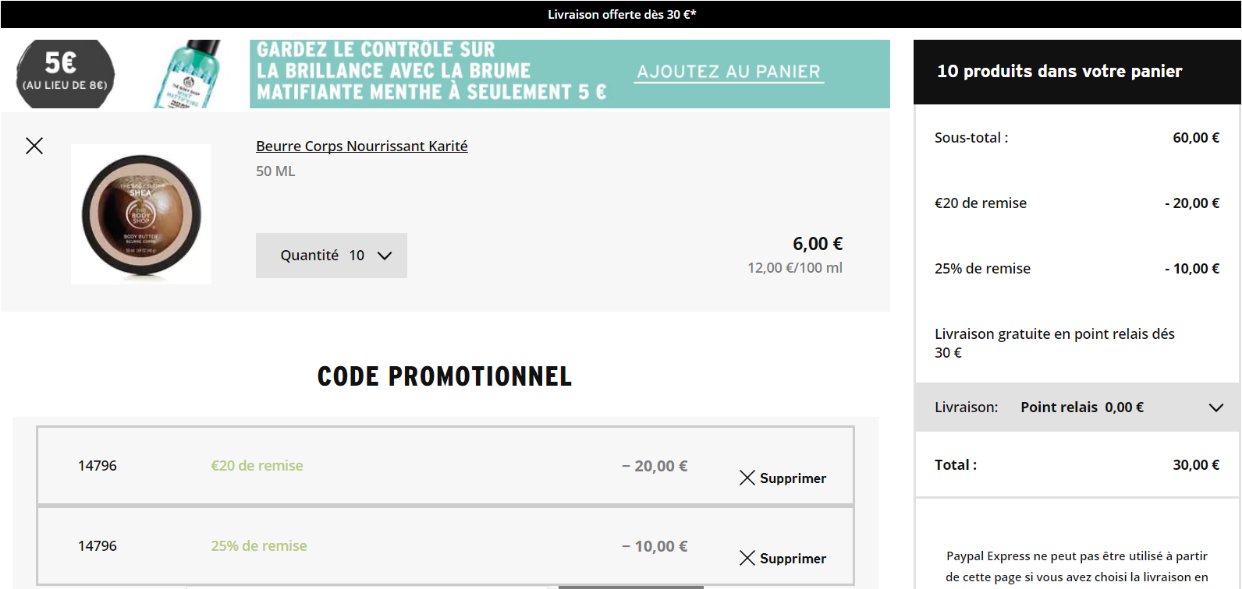The height and width of the screenshot is (589, 1242).
Task: Click X icon beside first Supprimer
Action: 747,478
